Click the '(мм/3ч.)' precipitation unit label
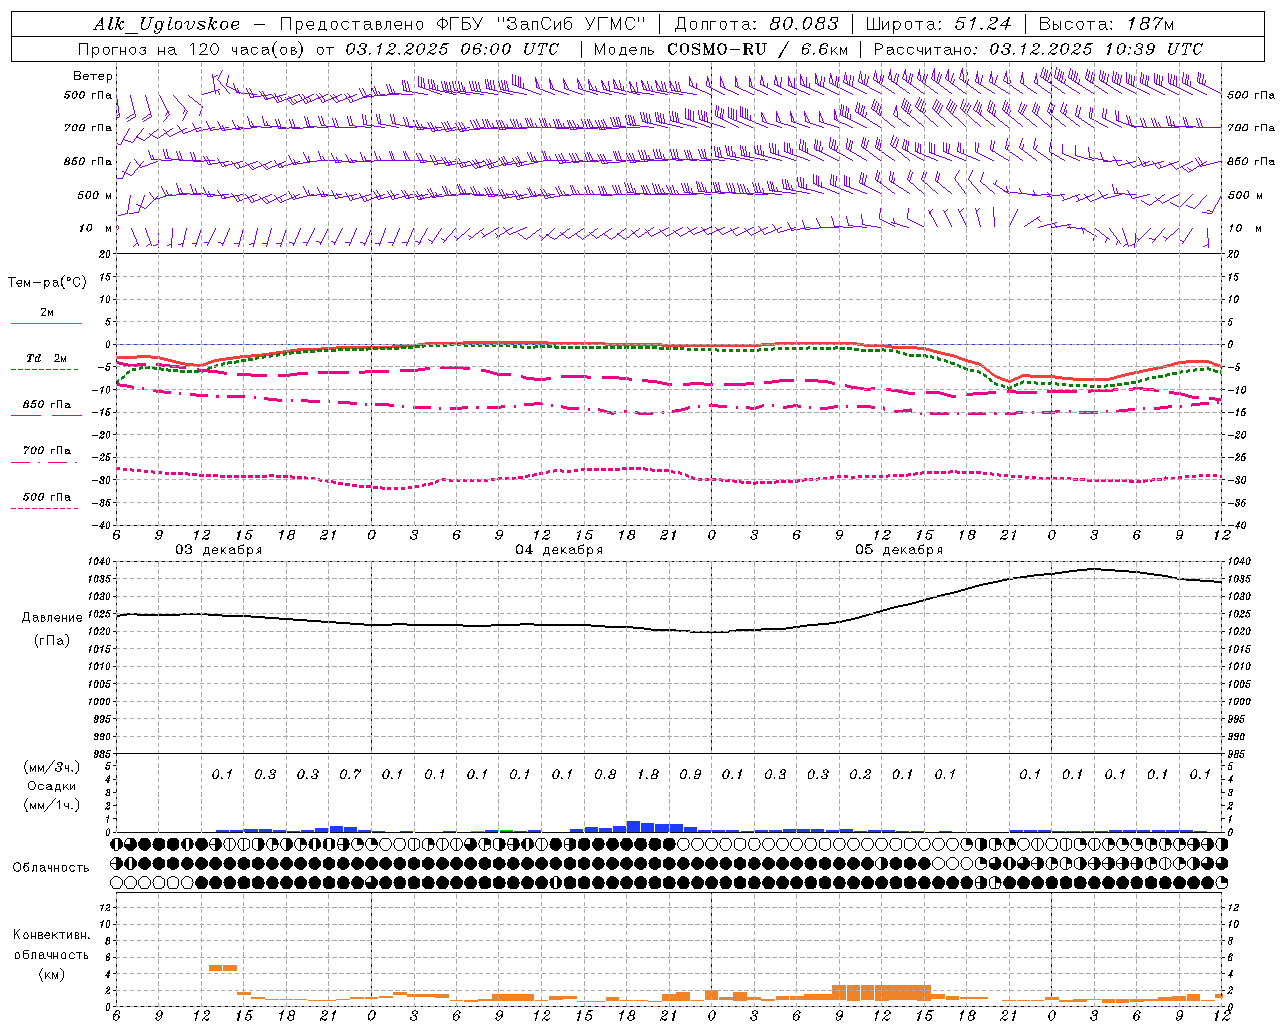Viewport: 1280px width, 1024px height. click(52, 767)
